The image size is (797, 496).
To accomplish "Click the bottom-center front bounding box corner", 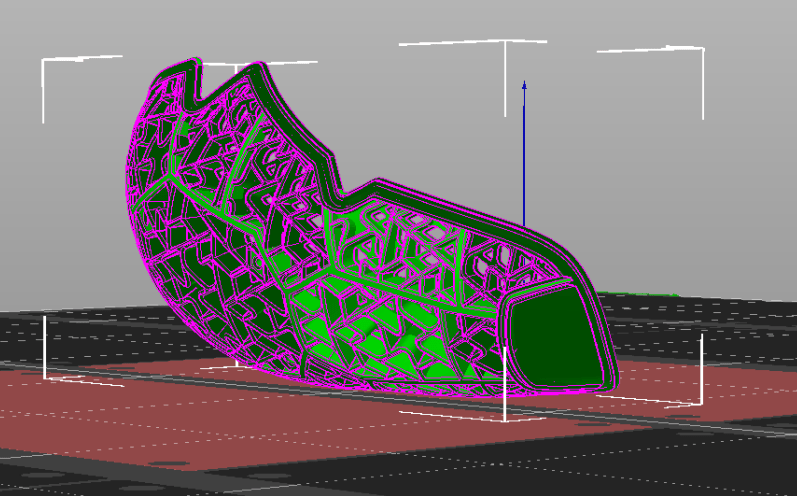I will click(x=505, y=414).
